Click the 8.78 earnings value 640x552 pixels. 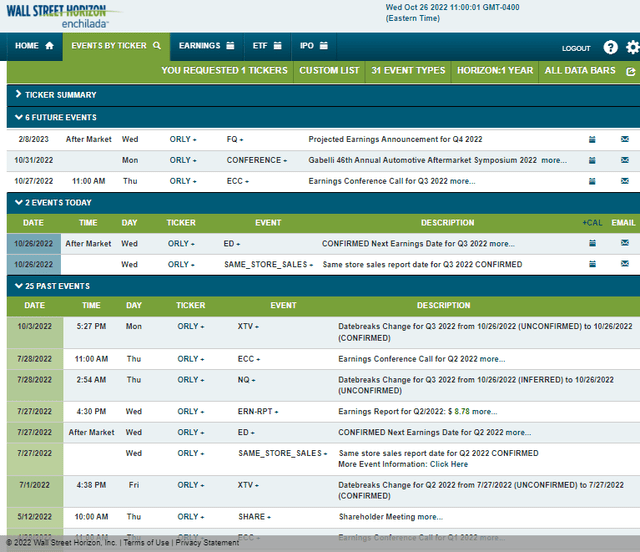[x=462, y=412]
